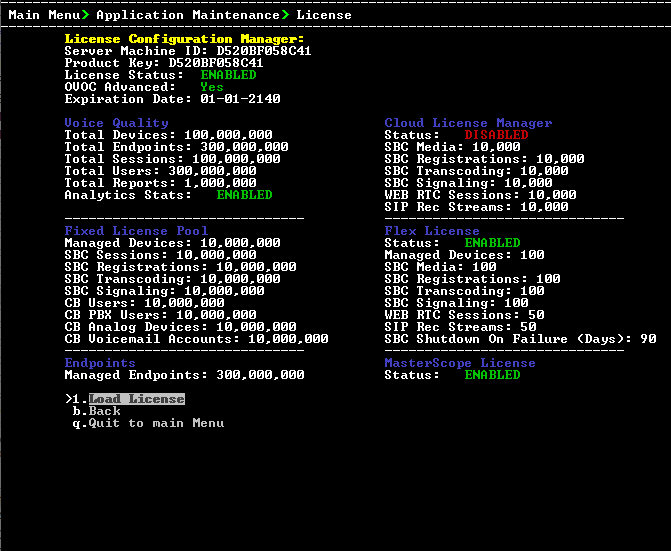Click the Expiration Date value
The height and width of the screenshot is (551, 671).
(240, 99)
